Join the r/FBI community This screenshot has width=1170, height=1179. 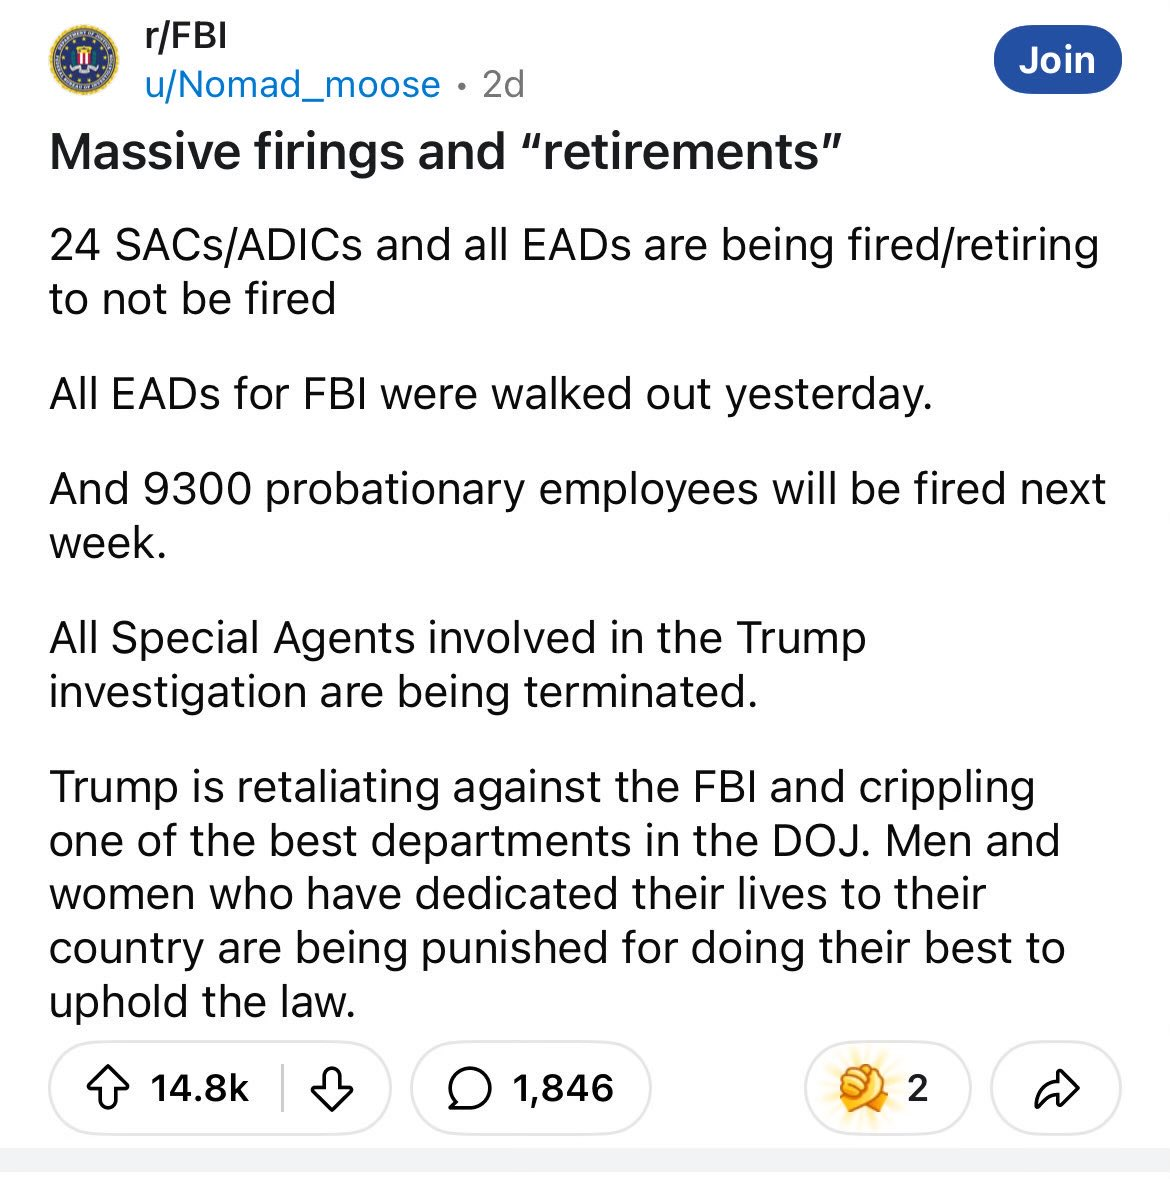tap(1057, 59)
